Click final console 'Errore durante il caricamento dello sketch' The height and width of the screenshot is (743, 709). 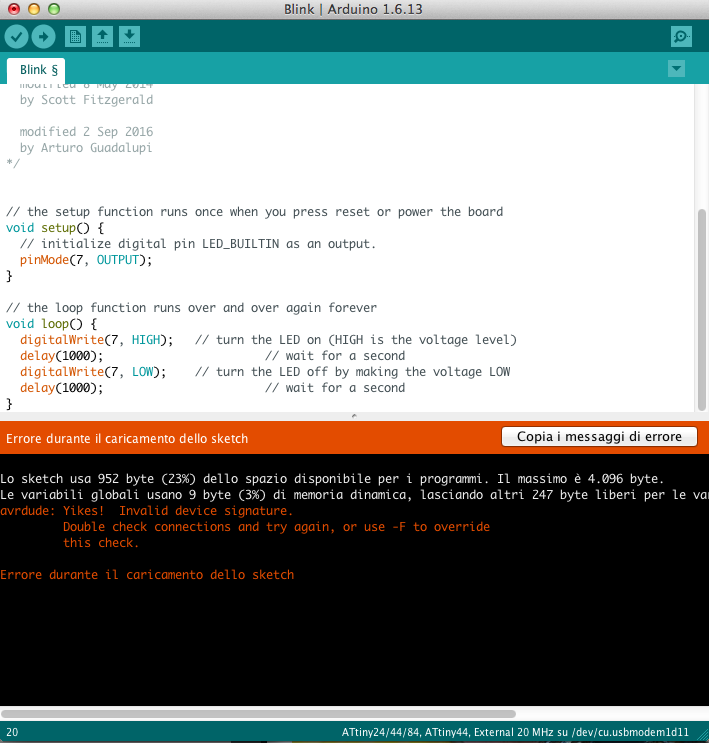147,575
